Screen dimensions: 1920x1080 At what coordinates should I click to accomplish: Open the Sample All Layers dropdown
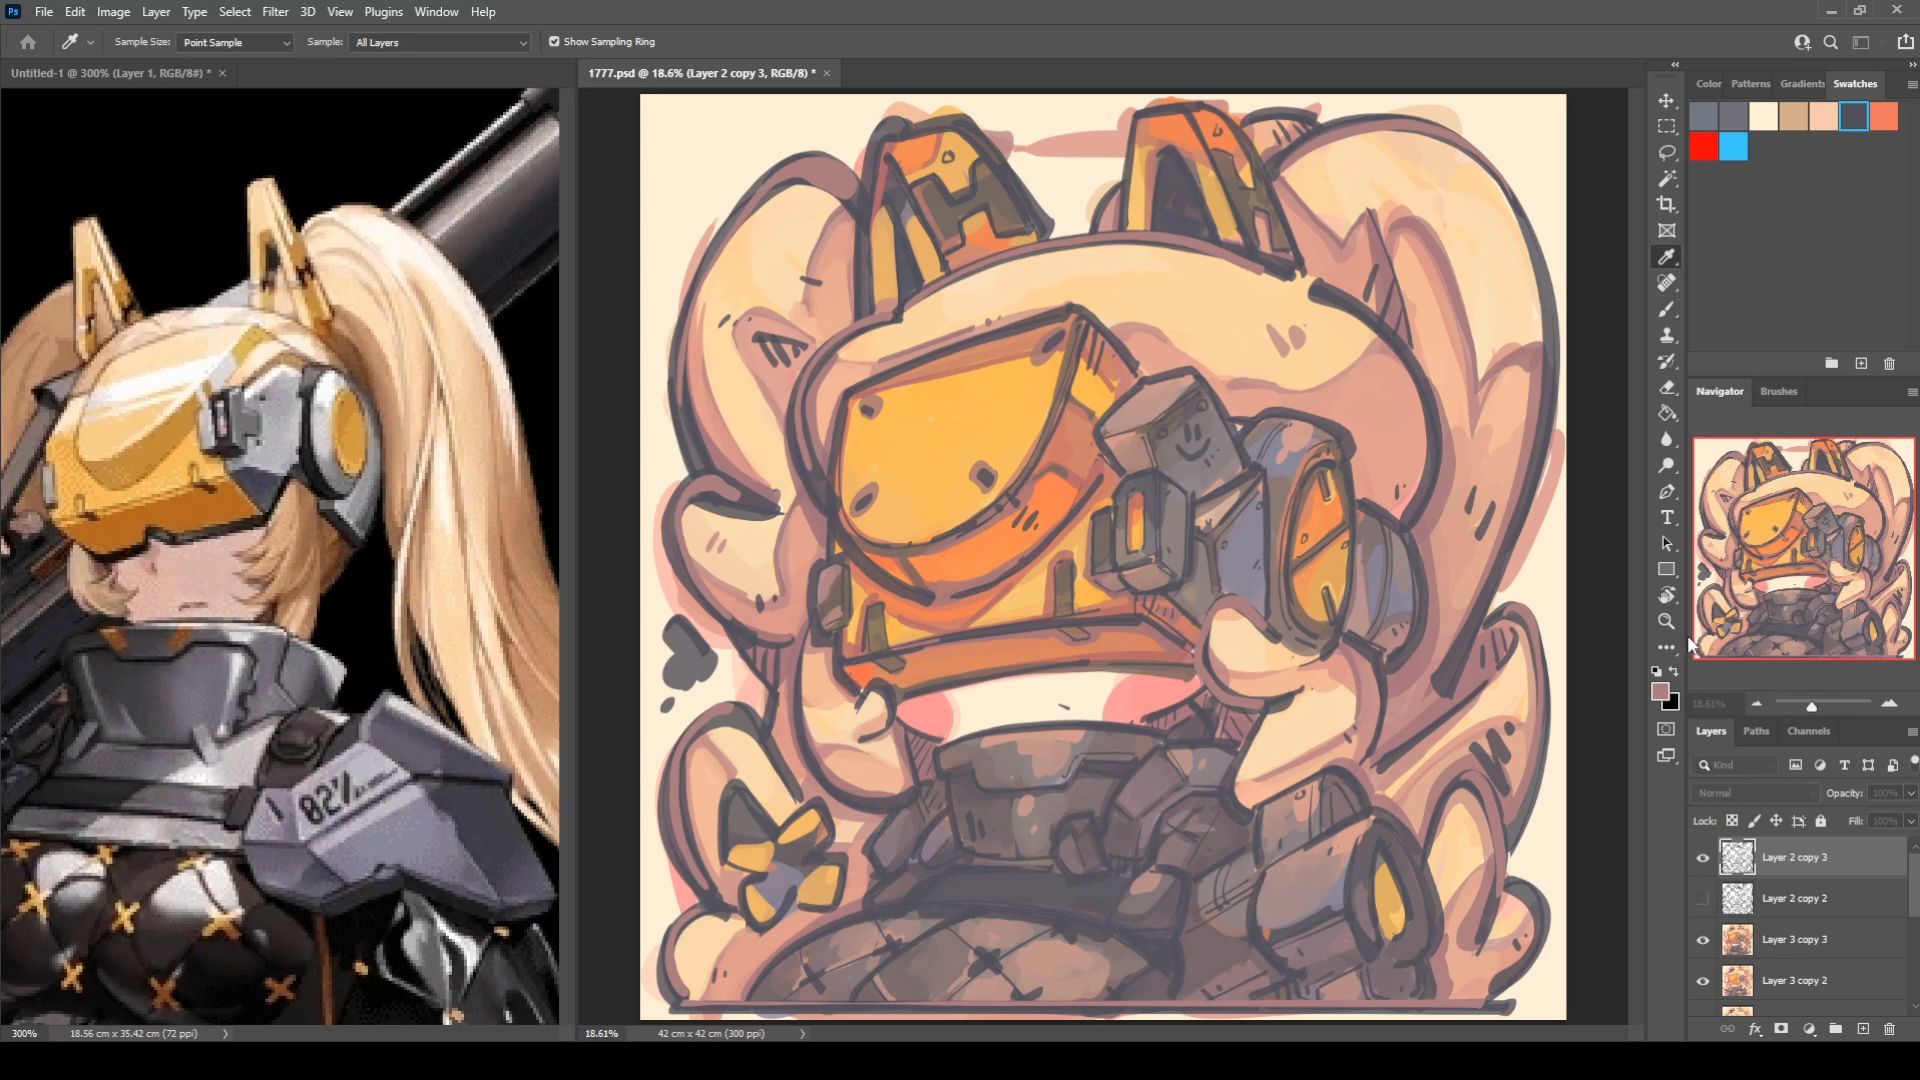coord(439,42)
